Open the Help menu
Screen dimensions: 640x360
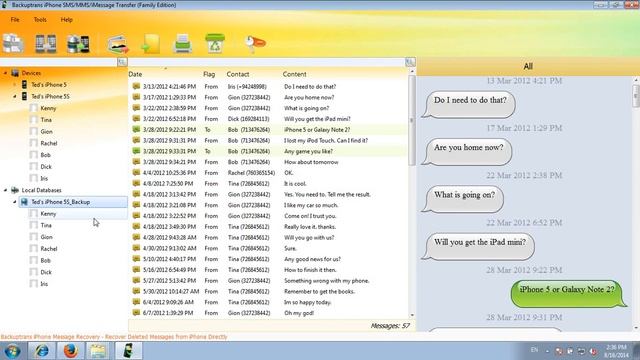point(67,20)
